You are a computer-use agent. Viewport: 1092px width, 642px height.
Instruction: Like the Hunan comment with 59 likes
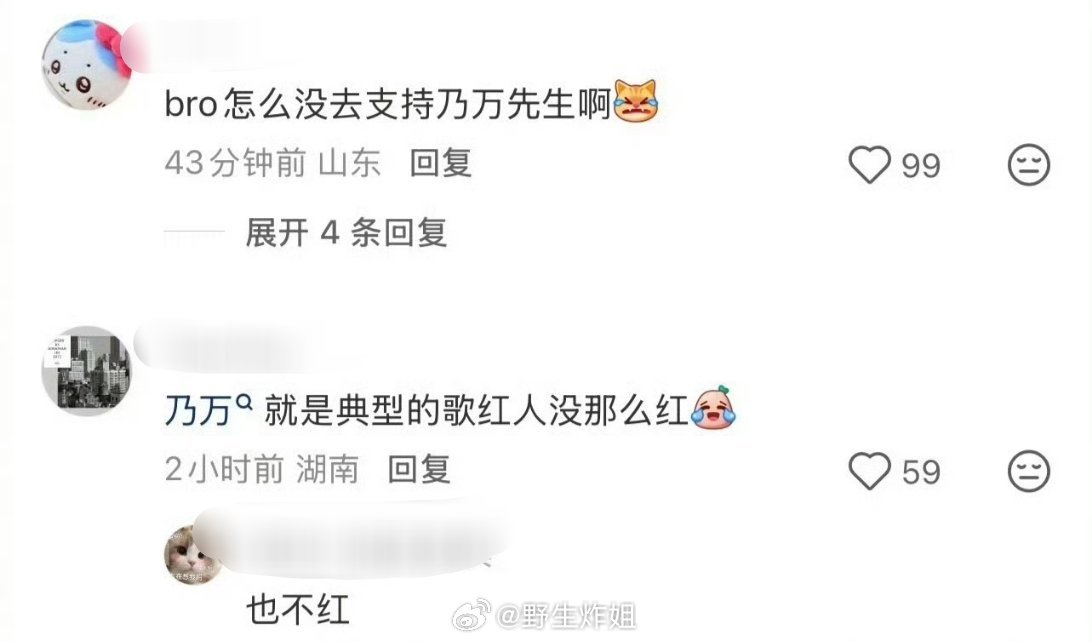coord(869,471)
